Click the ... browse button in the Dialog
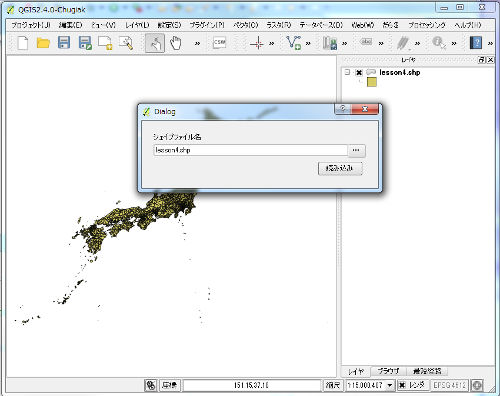Viewport: 500px width, 396px height. (356, 150)
